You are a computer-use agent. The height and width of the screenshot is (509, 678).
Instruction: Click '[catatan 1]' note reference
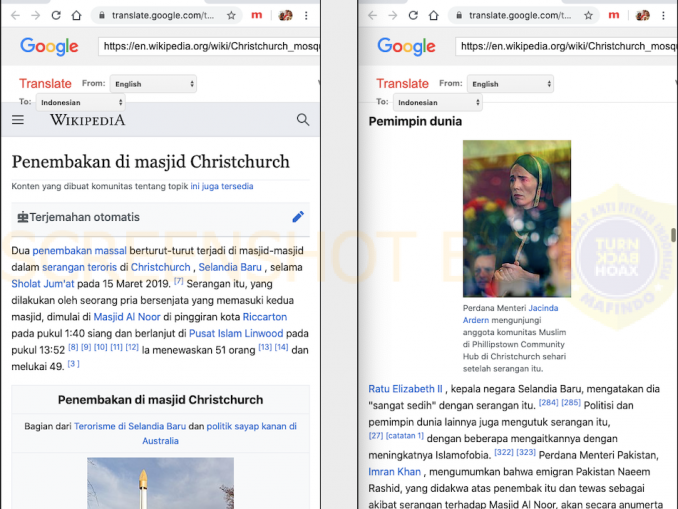click(x=405, y=435)
